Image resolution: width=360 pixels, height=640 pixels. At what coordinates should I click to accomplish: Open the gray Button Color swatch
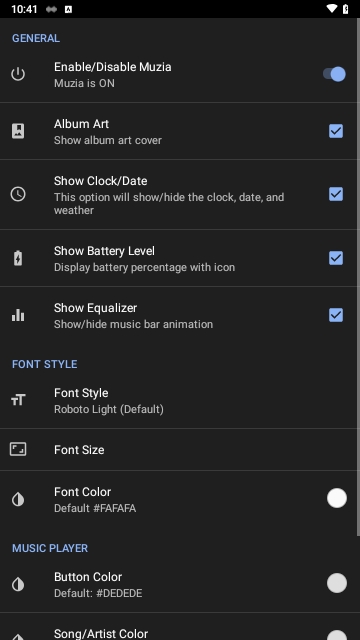(337, 583)
